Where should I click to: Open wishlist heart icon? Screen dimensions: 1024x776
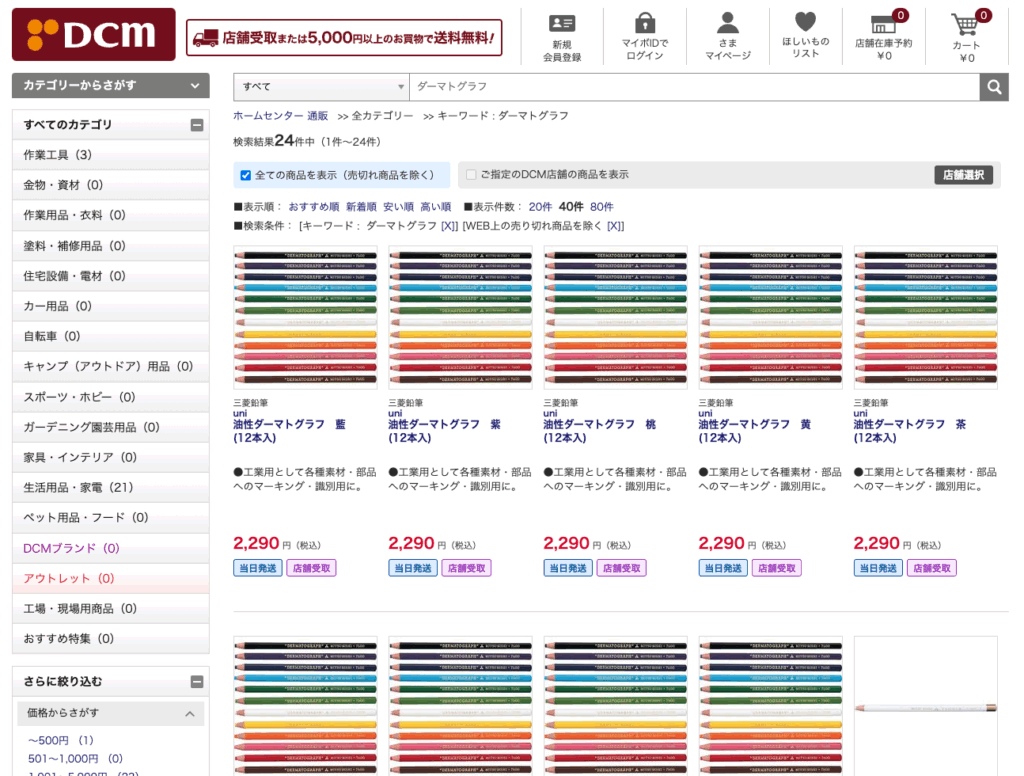pyautogui.click(x=805, y=22)
